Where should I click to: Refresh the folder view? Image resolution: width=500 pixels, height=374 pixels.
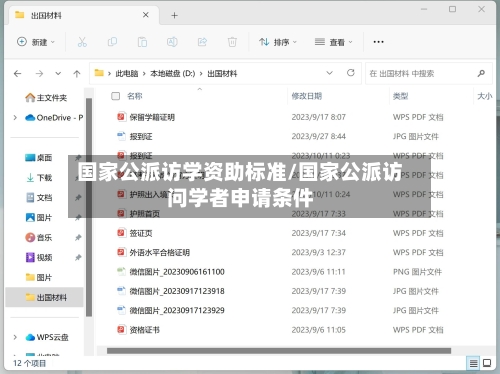pos(351,73)
